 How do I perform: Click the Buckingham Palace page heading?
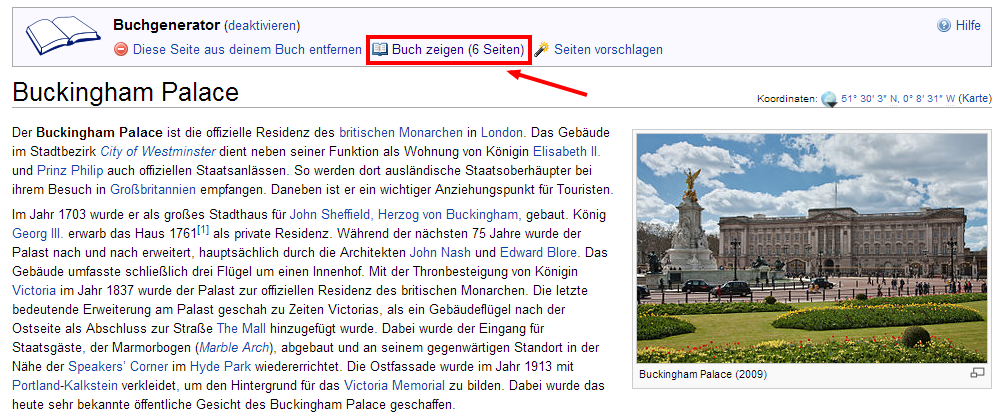point(126,92)
